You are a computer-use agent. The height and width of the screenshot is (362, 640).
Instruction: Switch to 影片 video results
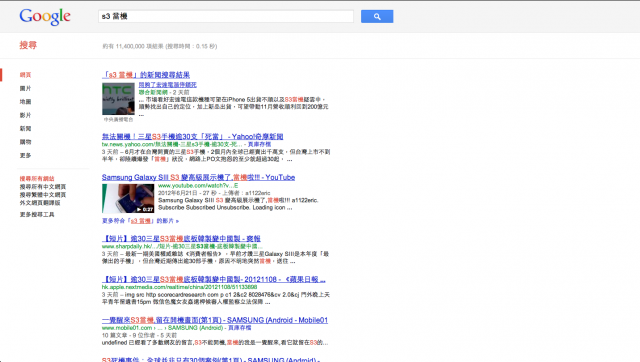coord(25,115)
